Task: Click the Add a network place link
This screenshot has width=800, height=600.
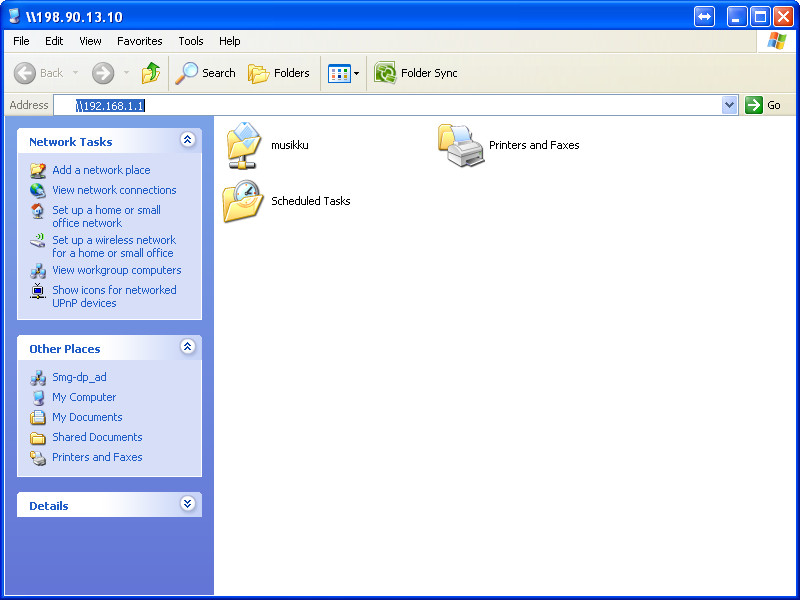Action: click(102, 170)
